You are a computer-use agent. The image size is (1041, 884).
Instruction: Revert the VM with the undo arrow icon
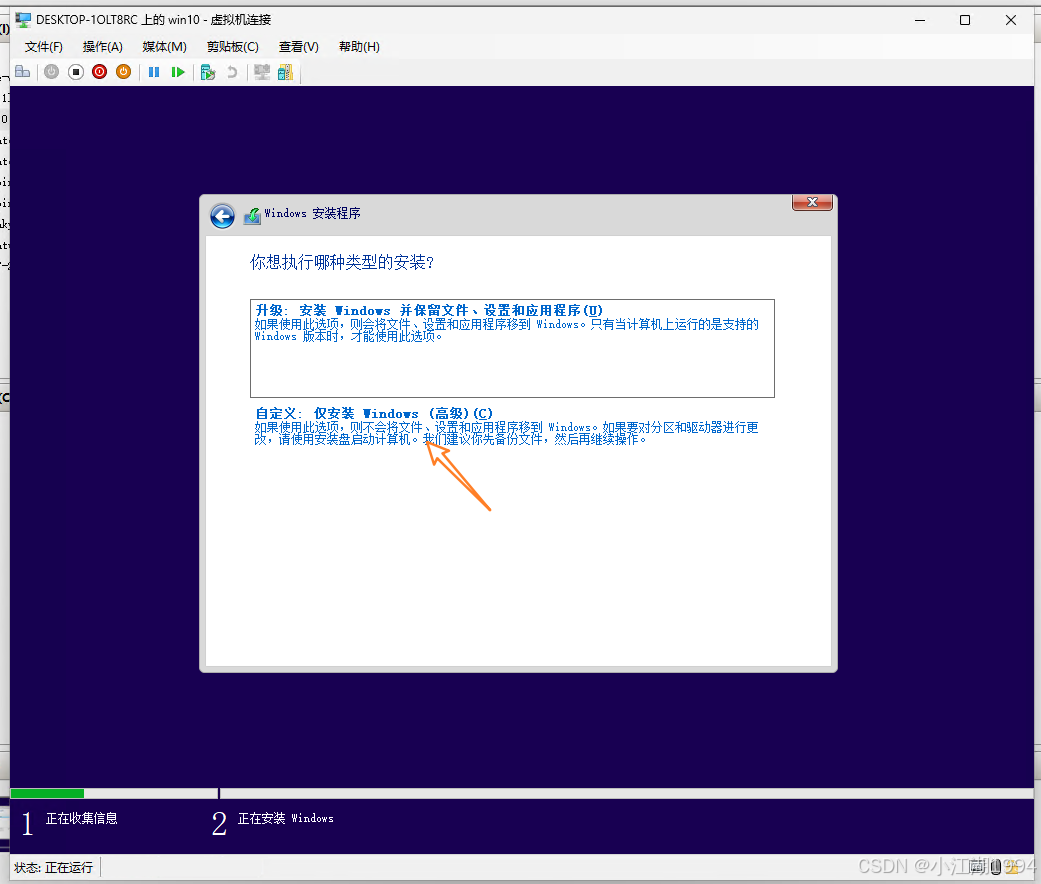tap(232, 72)
